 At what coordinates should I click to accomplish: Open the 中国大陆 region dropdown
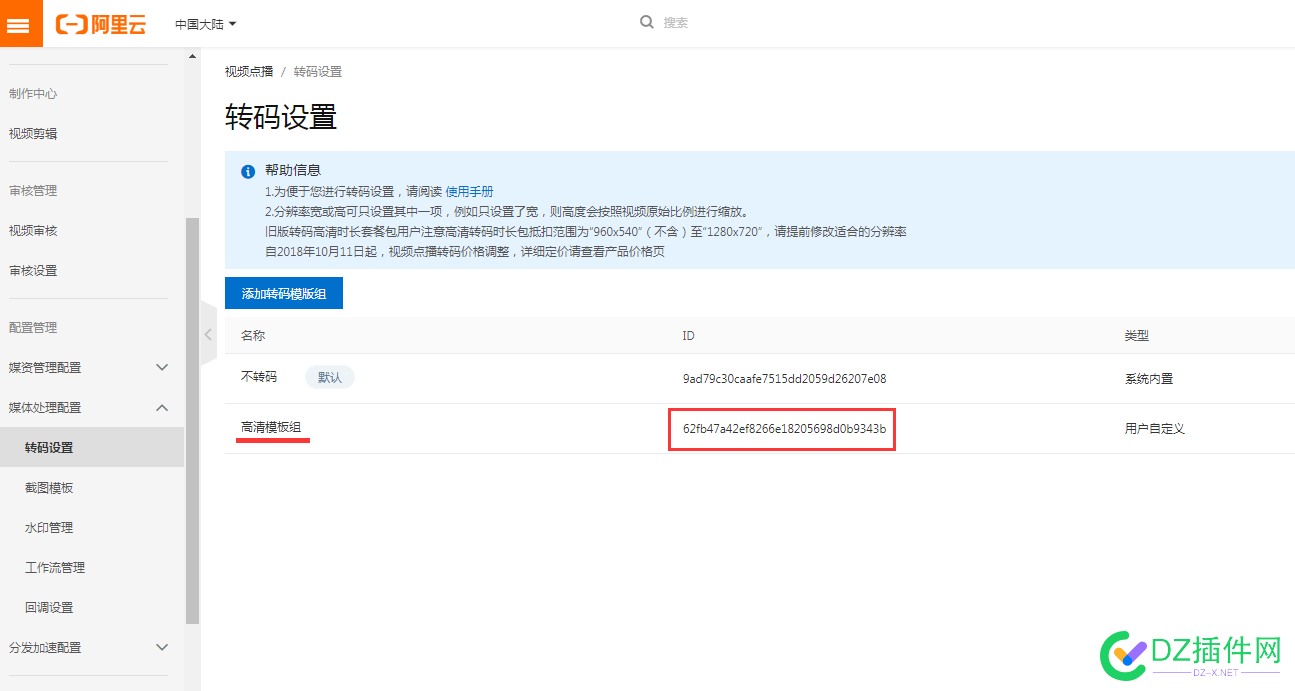[x=206, y=24]
